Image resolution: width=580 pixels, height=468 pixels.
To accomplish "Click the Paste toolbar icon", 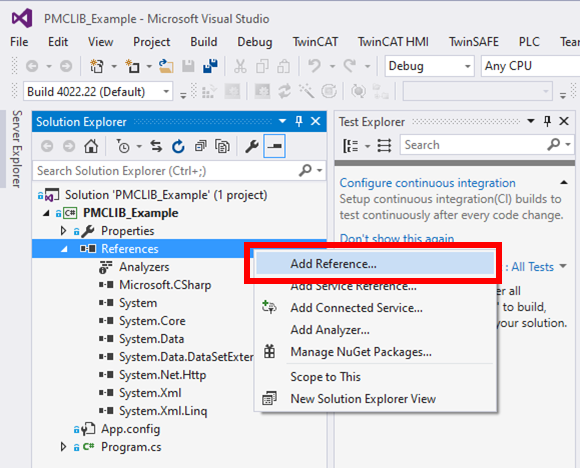I will click(284, 66).
